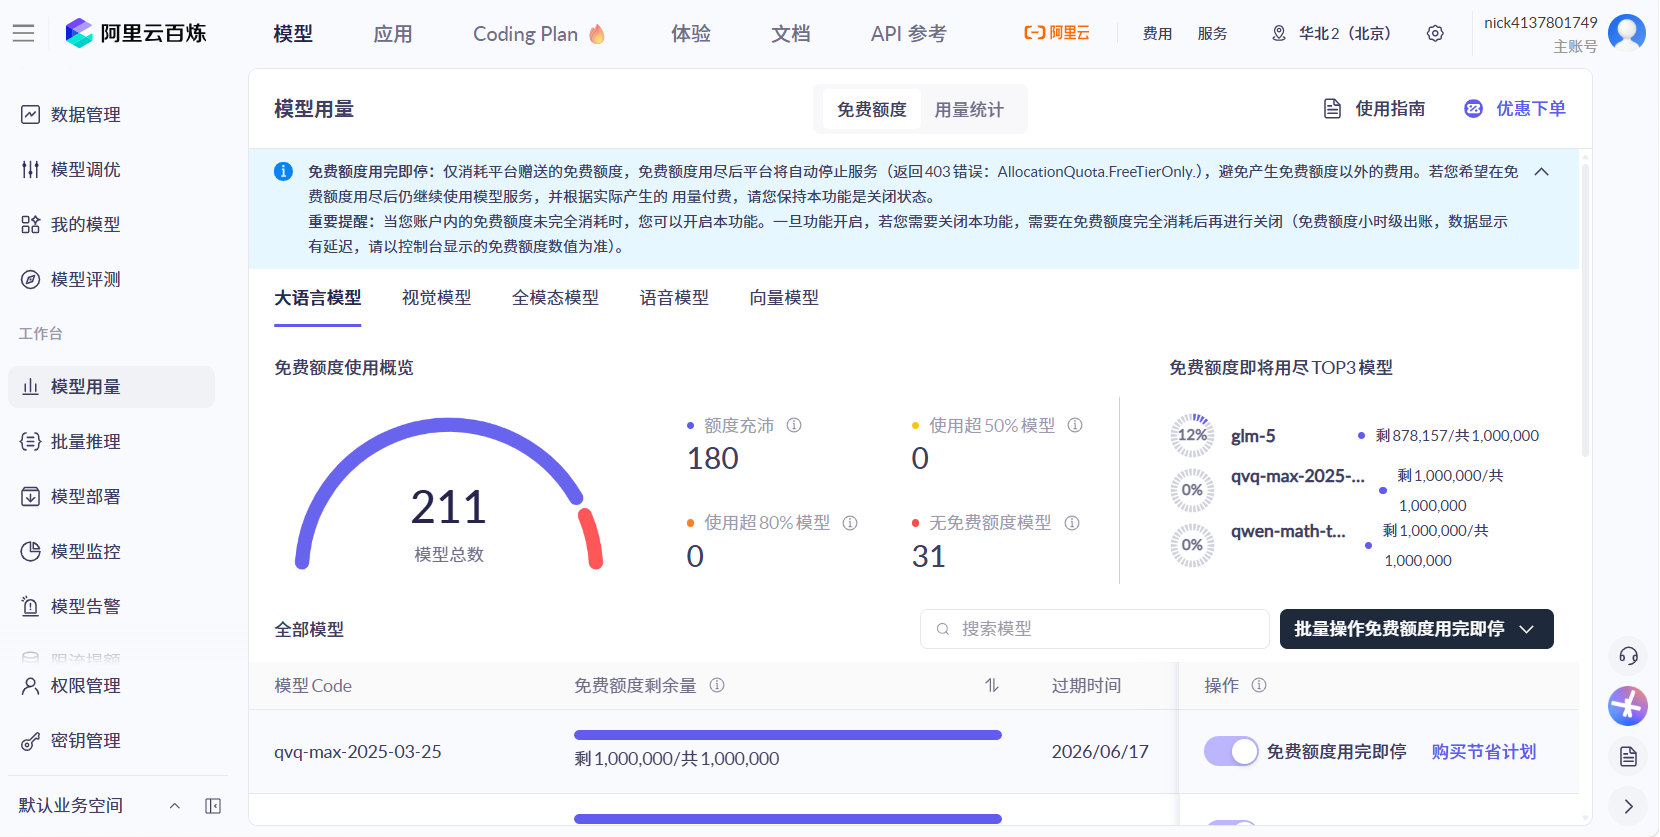Open the 应用 top menu
The image size is (1660, 837).
tap(393, 34)
